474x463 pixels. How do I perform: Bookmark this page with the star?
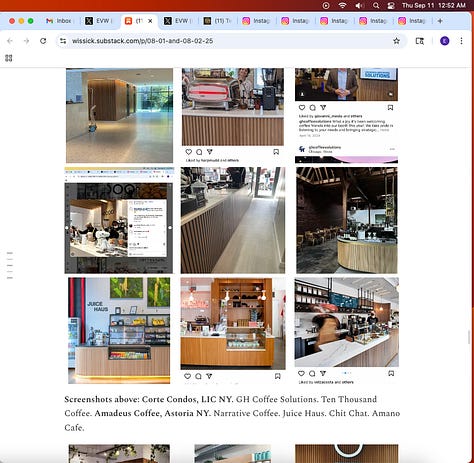point(396,41)
